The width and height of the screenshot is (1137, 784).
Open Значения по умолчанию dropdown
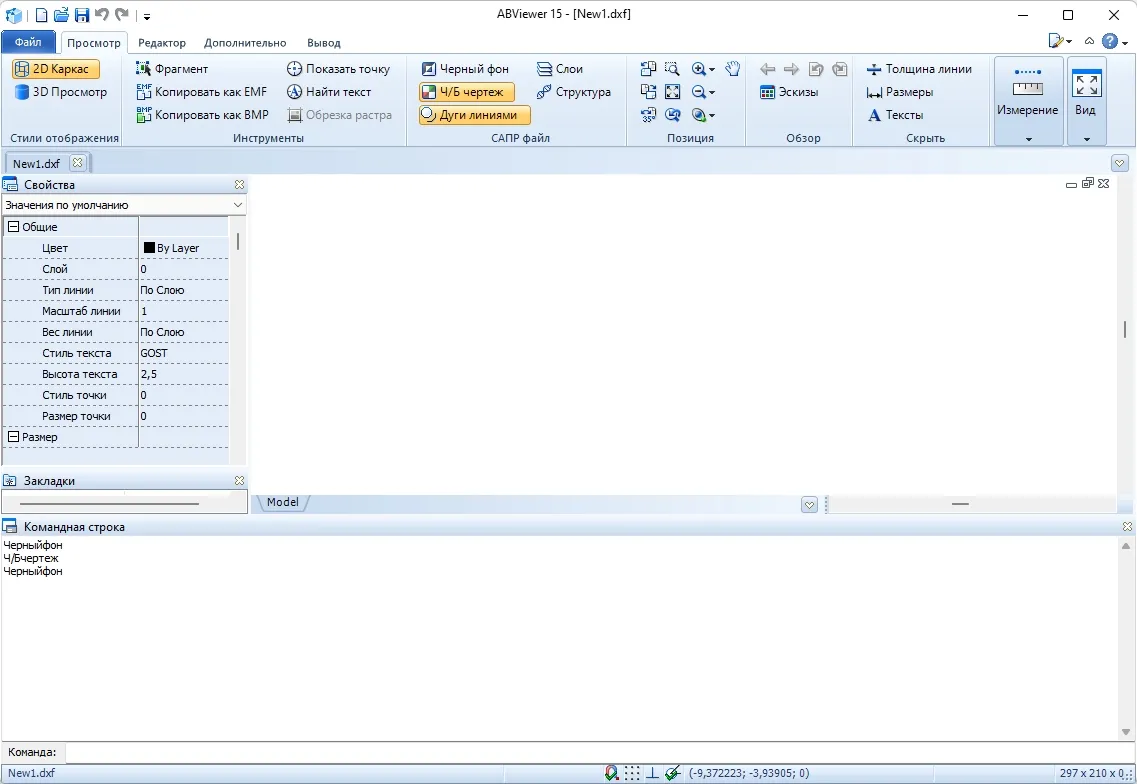[124, 205]
